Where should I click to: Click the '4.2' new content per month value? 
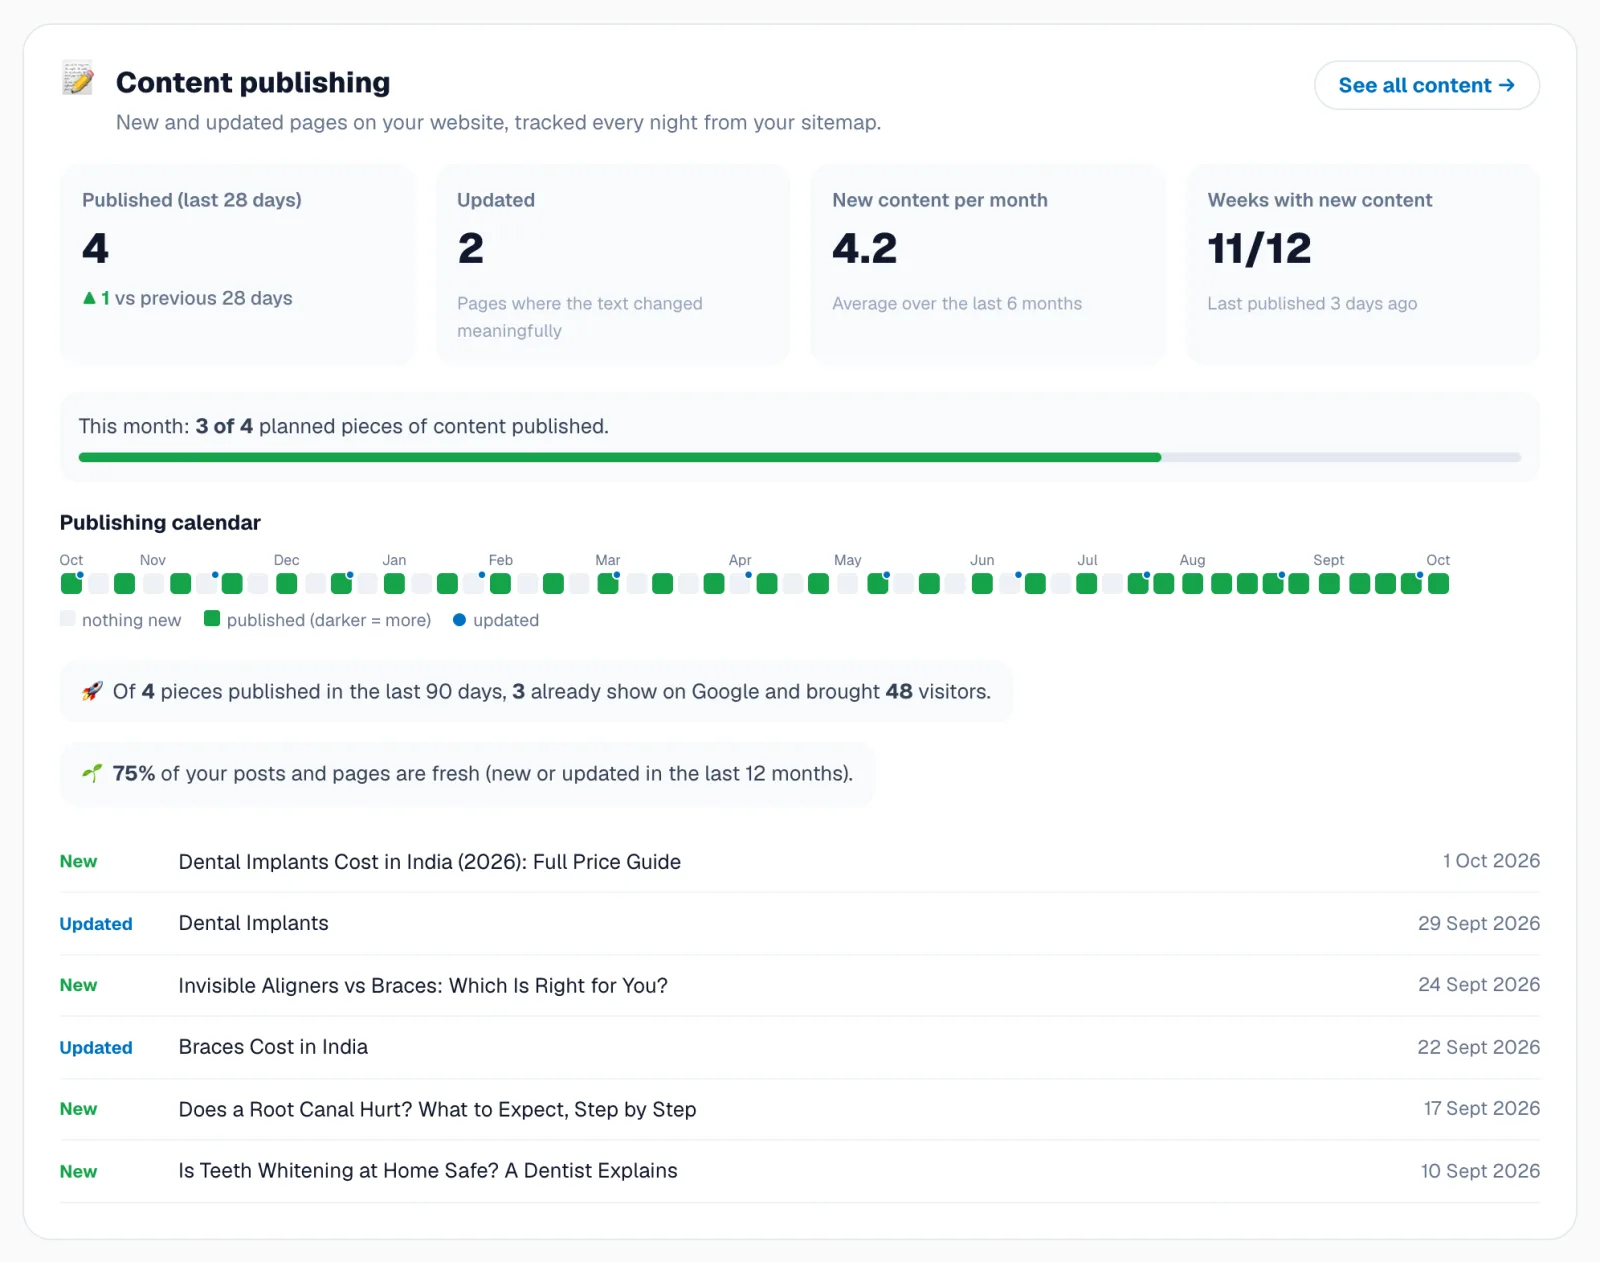pyautogui.click(x=865, y=249)
